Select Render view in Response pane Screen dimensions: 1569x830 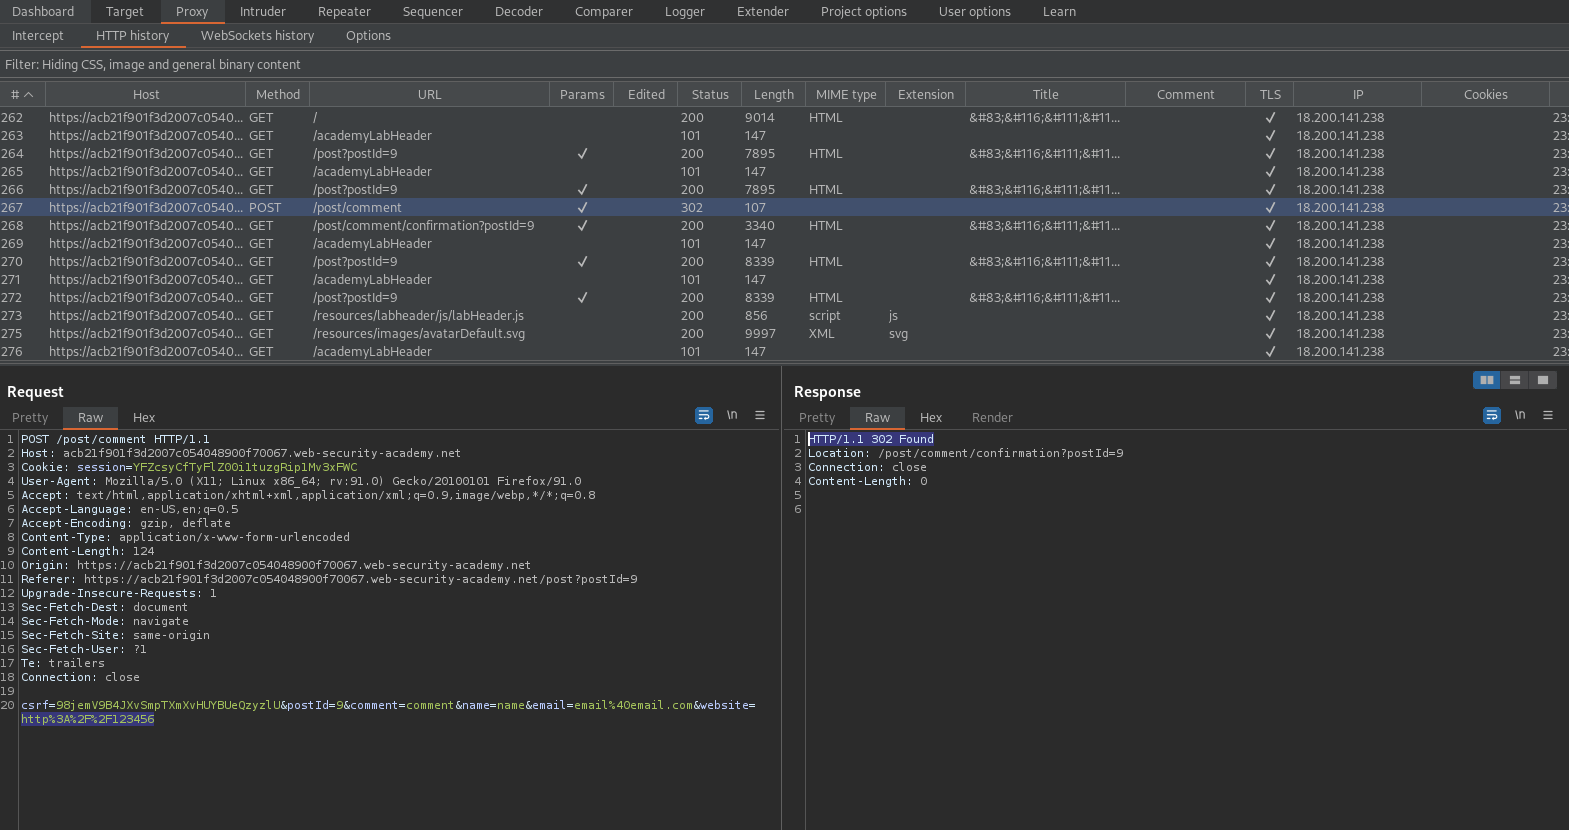coord(992,418)
